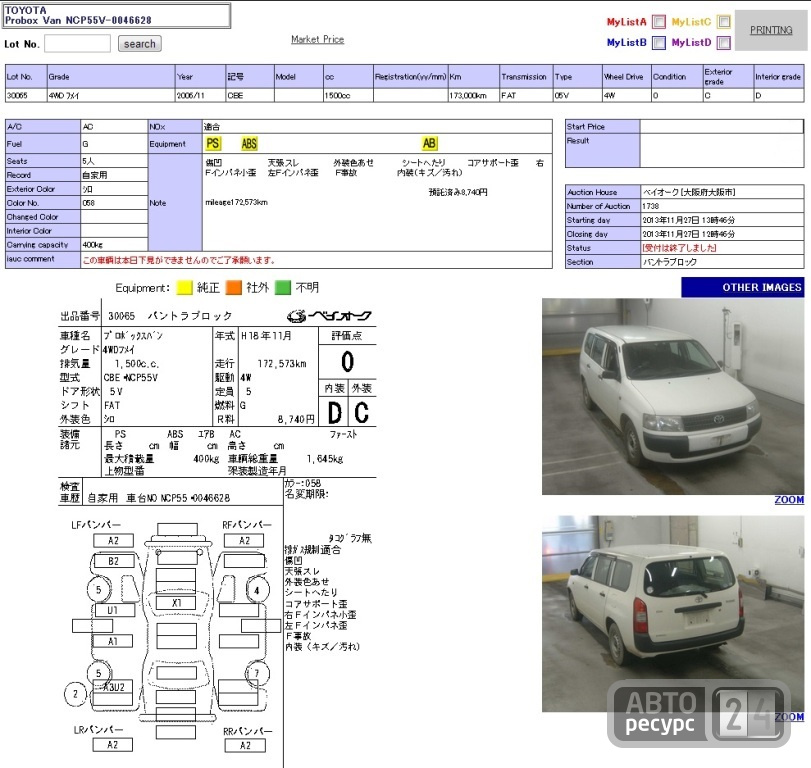
Task: Click the green 不明 legend swatch
Action: pyautogui.click(x=282, y=288)
